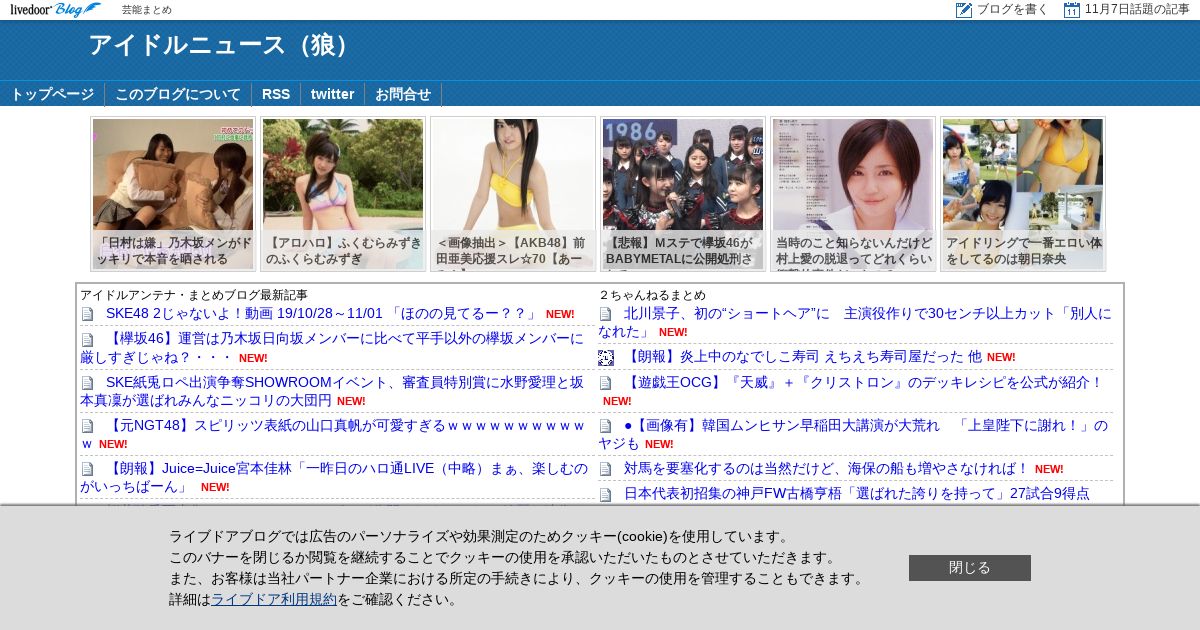Click ブログを書く link

[1012, 10]
